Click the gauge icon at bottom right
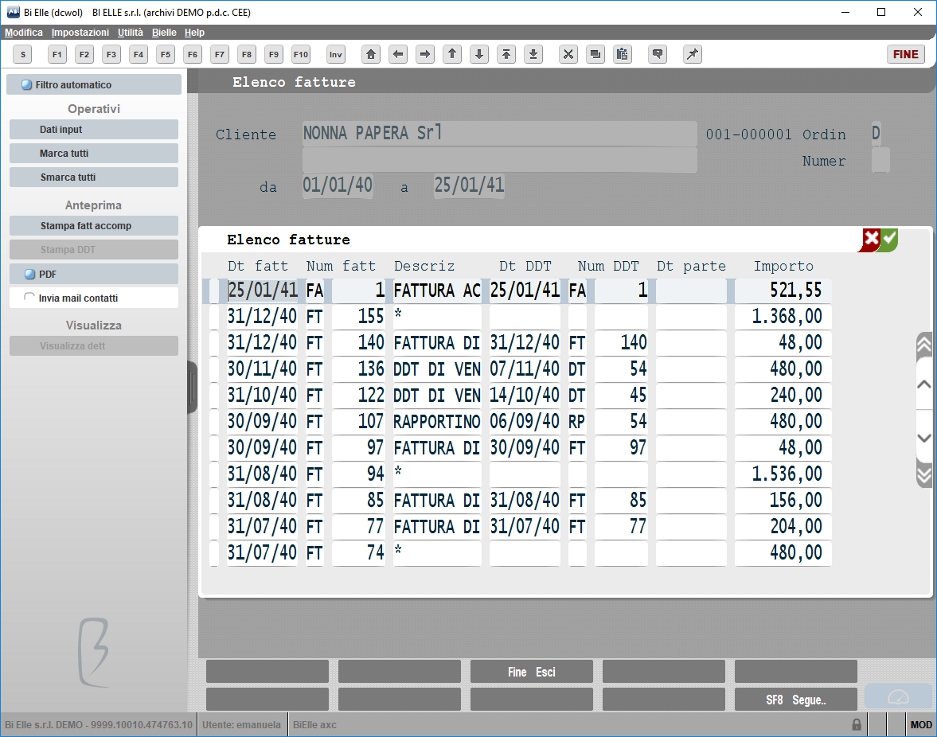 tap(898, 697)
